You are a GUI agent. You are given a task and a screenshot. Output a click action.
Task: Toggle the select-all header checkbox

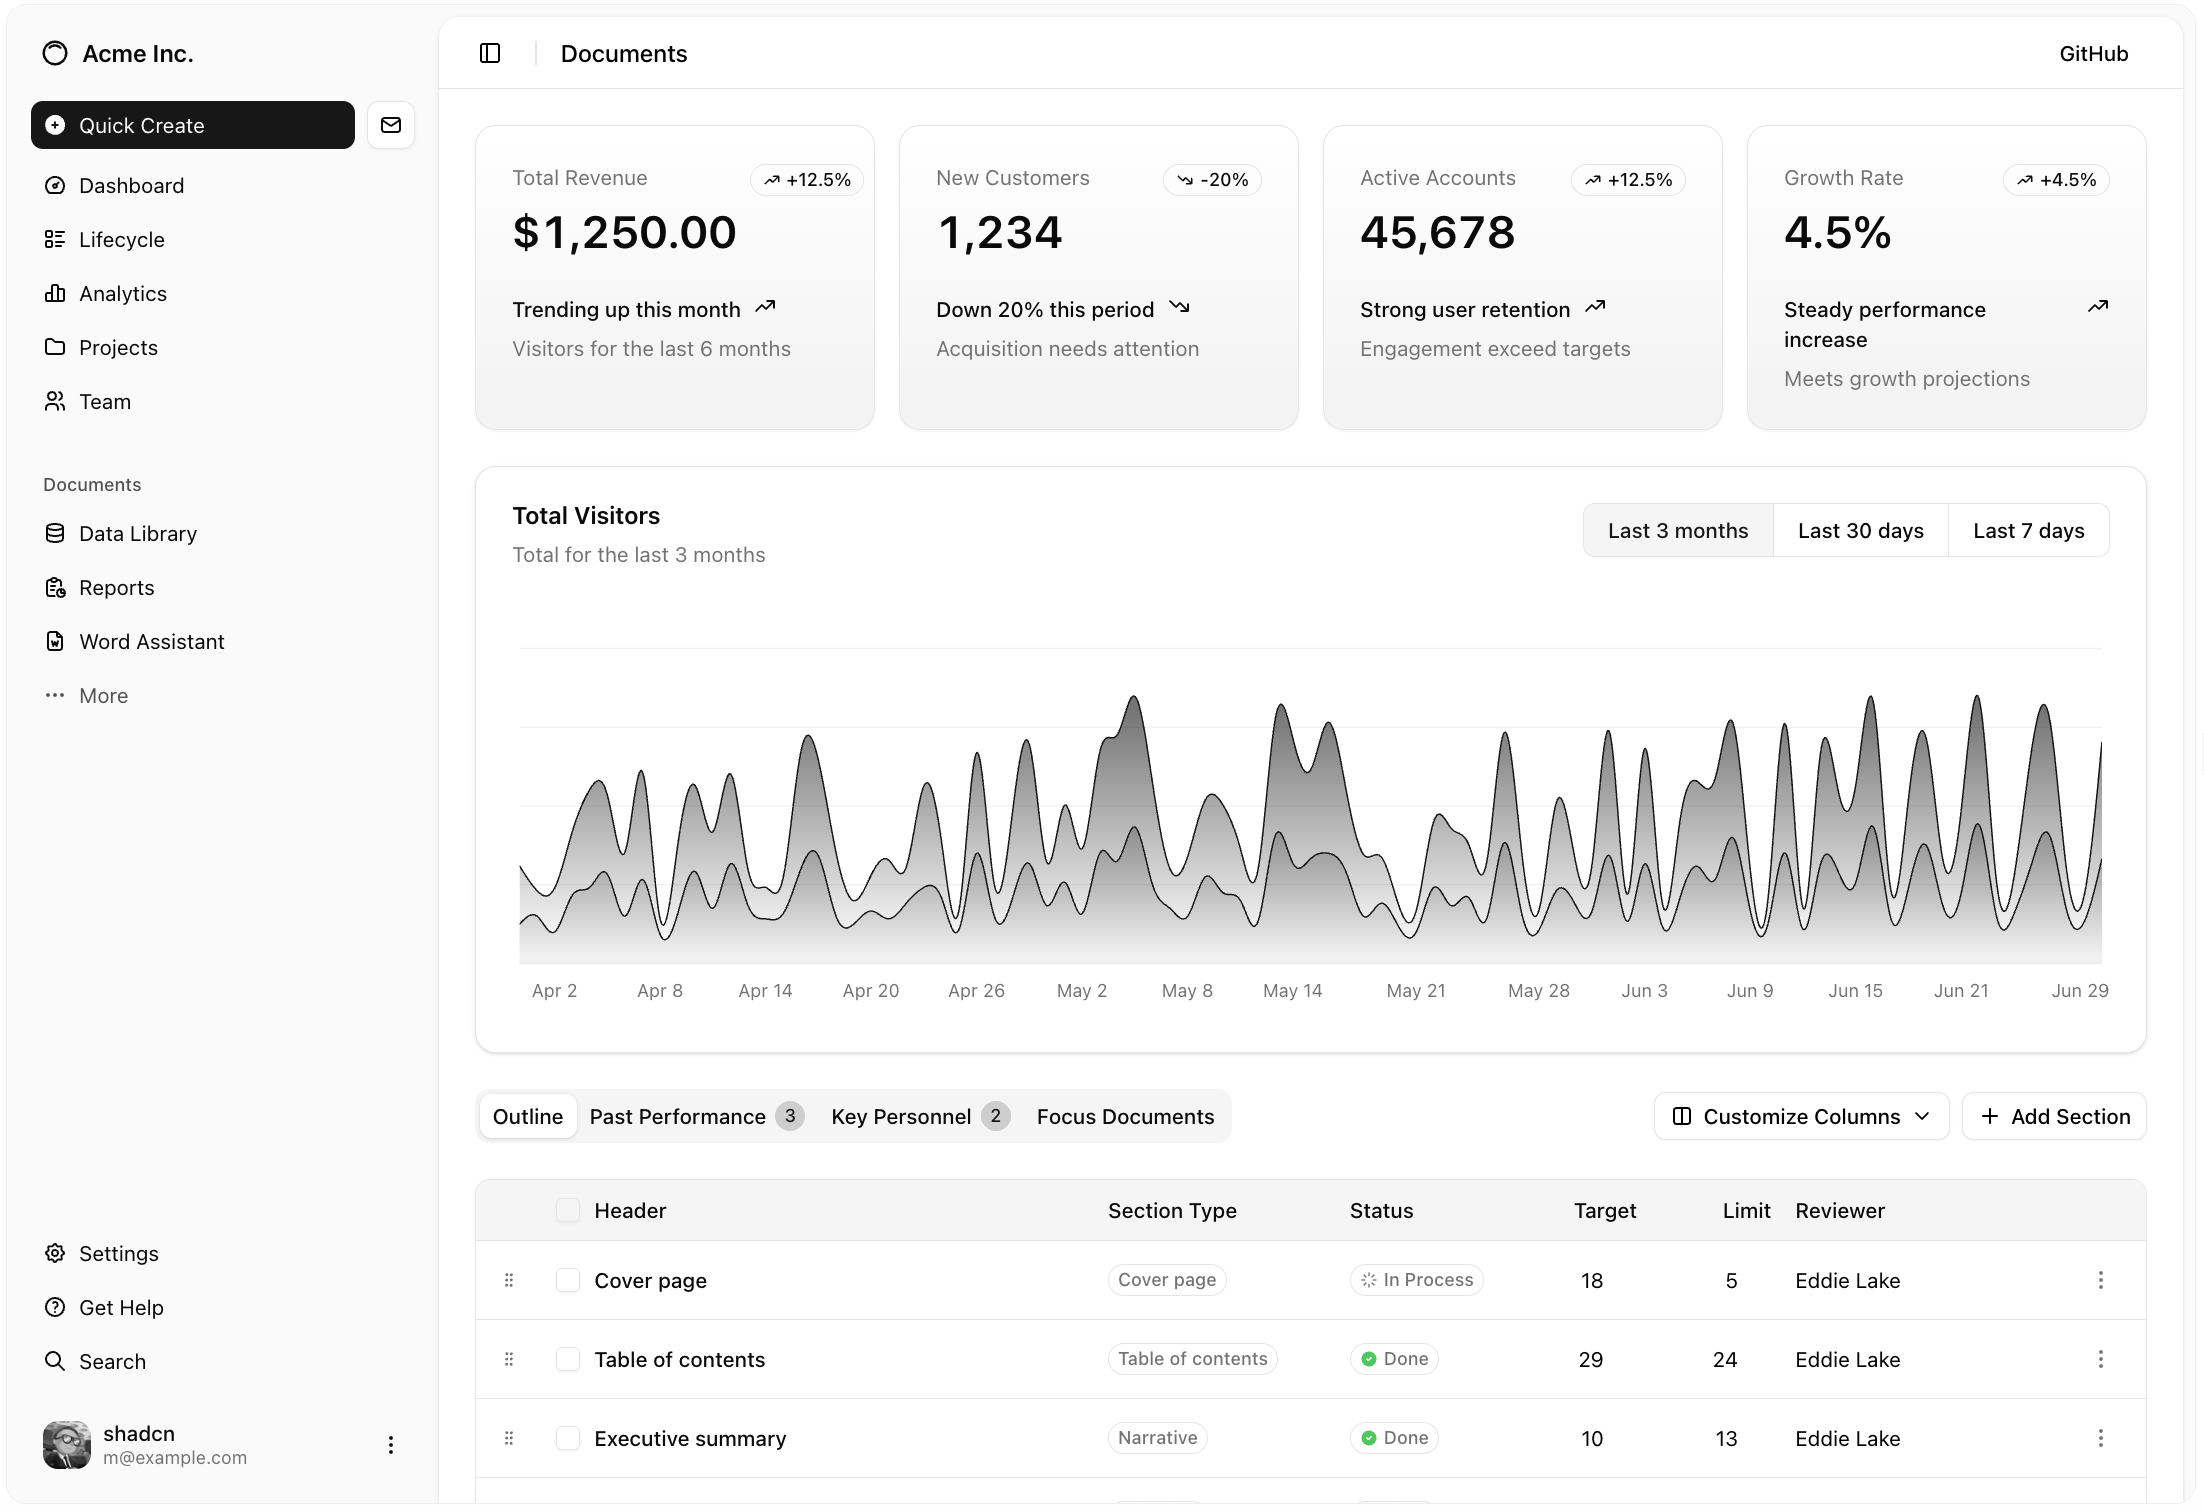pos(568,1210)
